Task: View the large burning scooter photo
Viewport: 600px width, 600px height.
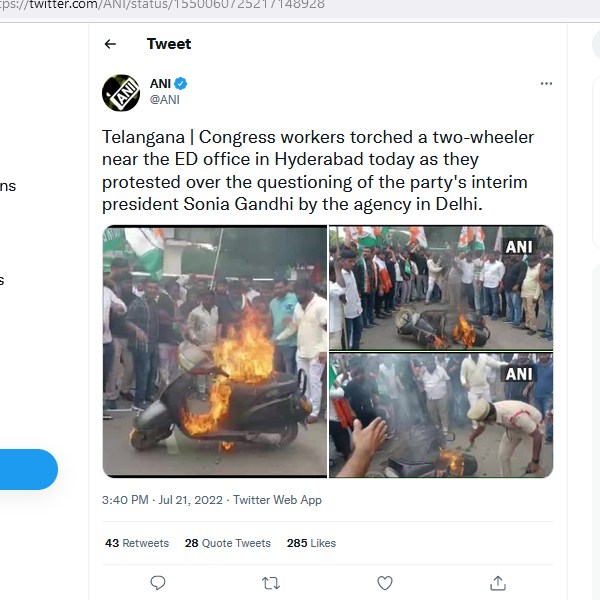Action: click(x=215, y=351)
